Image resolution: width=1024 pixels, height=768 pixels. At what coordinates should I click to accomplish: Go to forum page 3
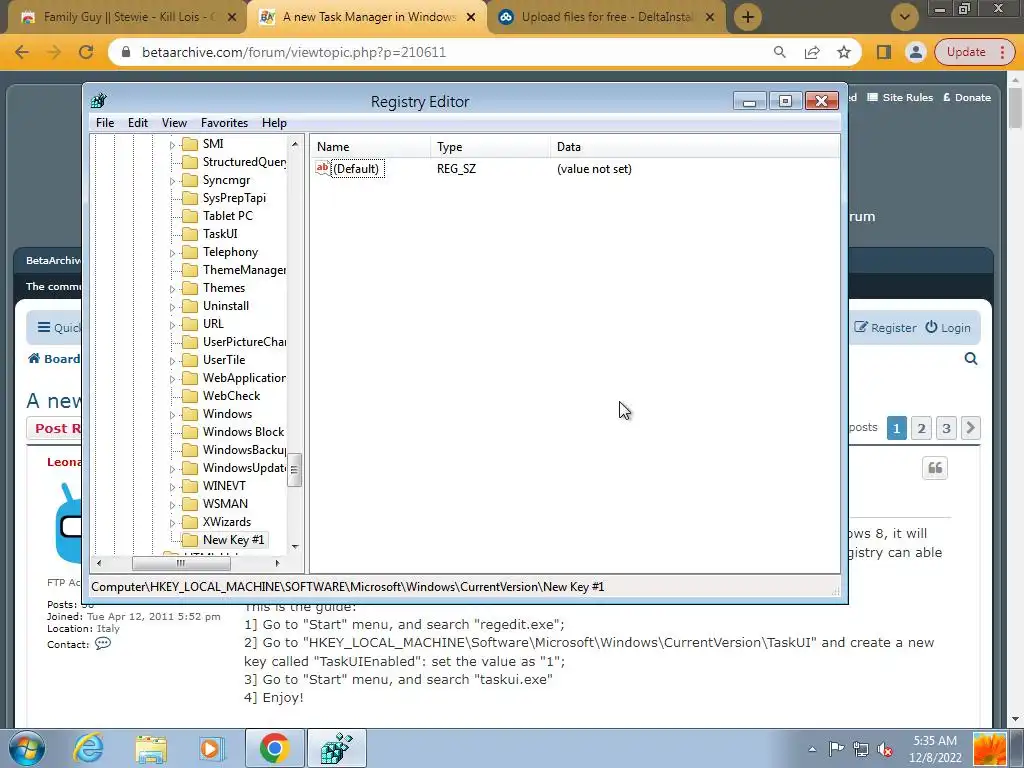(946, 428)
